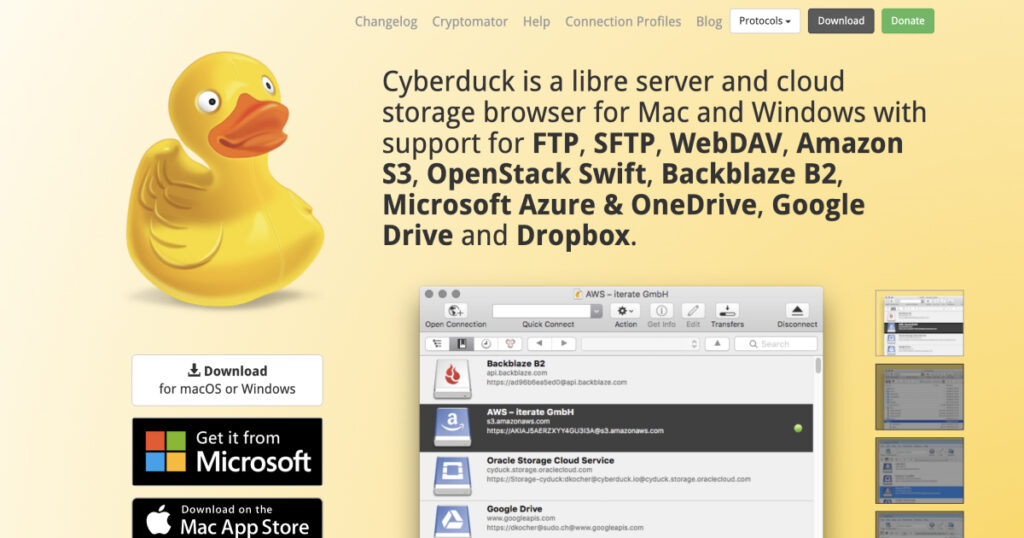Select the Backblaze B2 drive icon
The height and width of the screenshot is (538, 1024).
[452, 379]
